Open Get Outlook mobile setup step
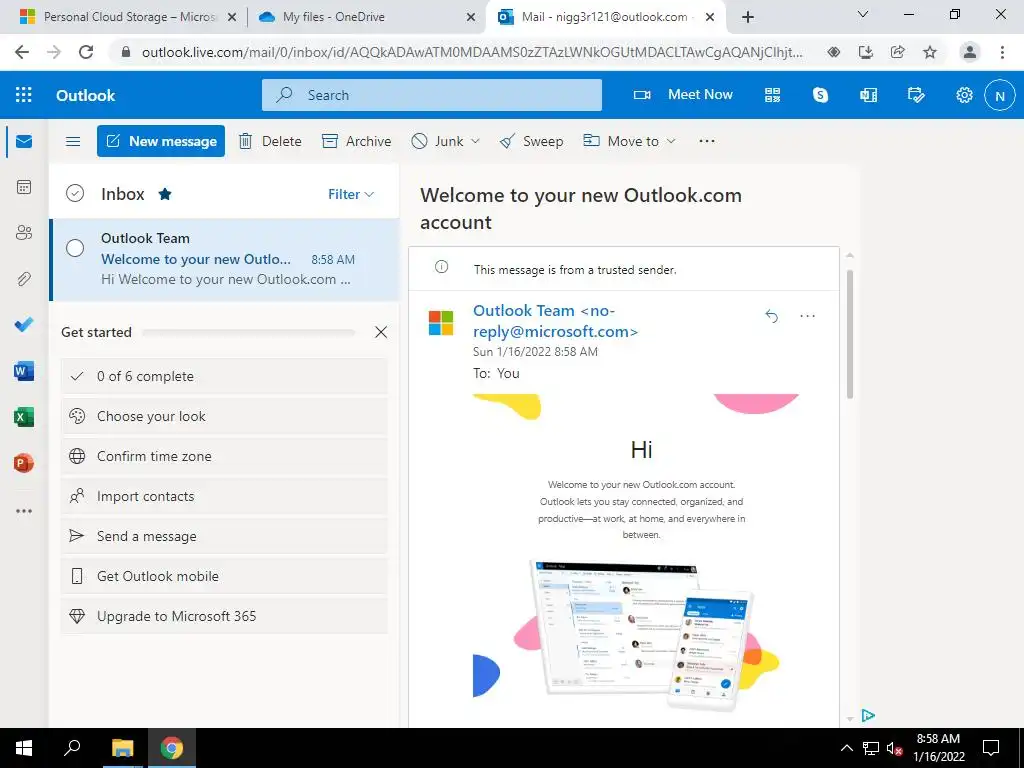Viewport: 1024px width, 768px height. [x=224, y=576]
